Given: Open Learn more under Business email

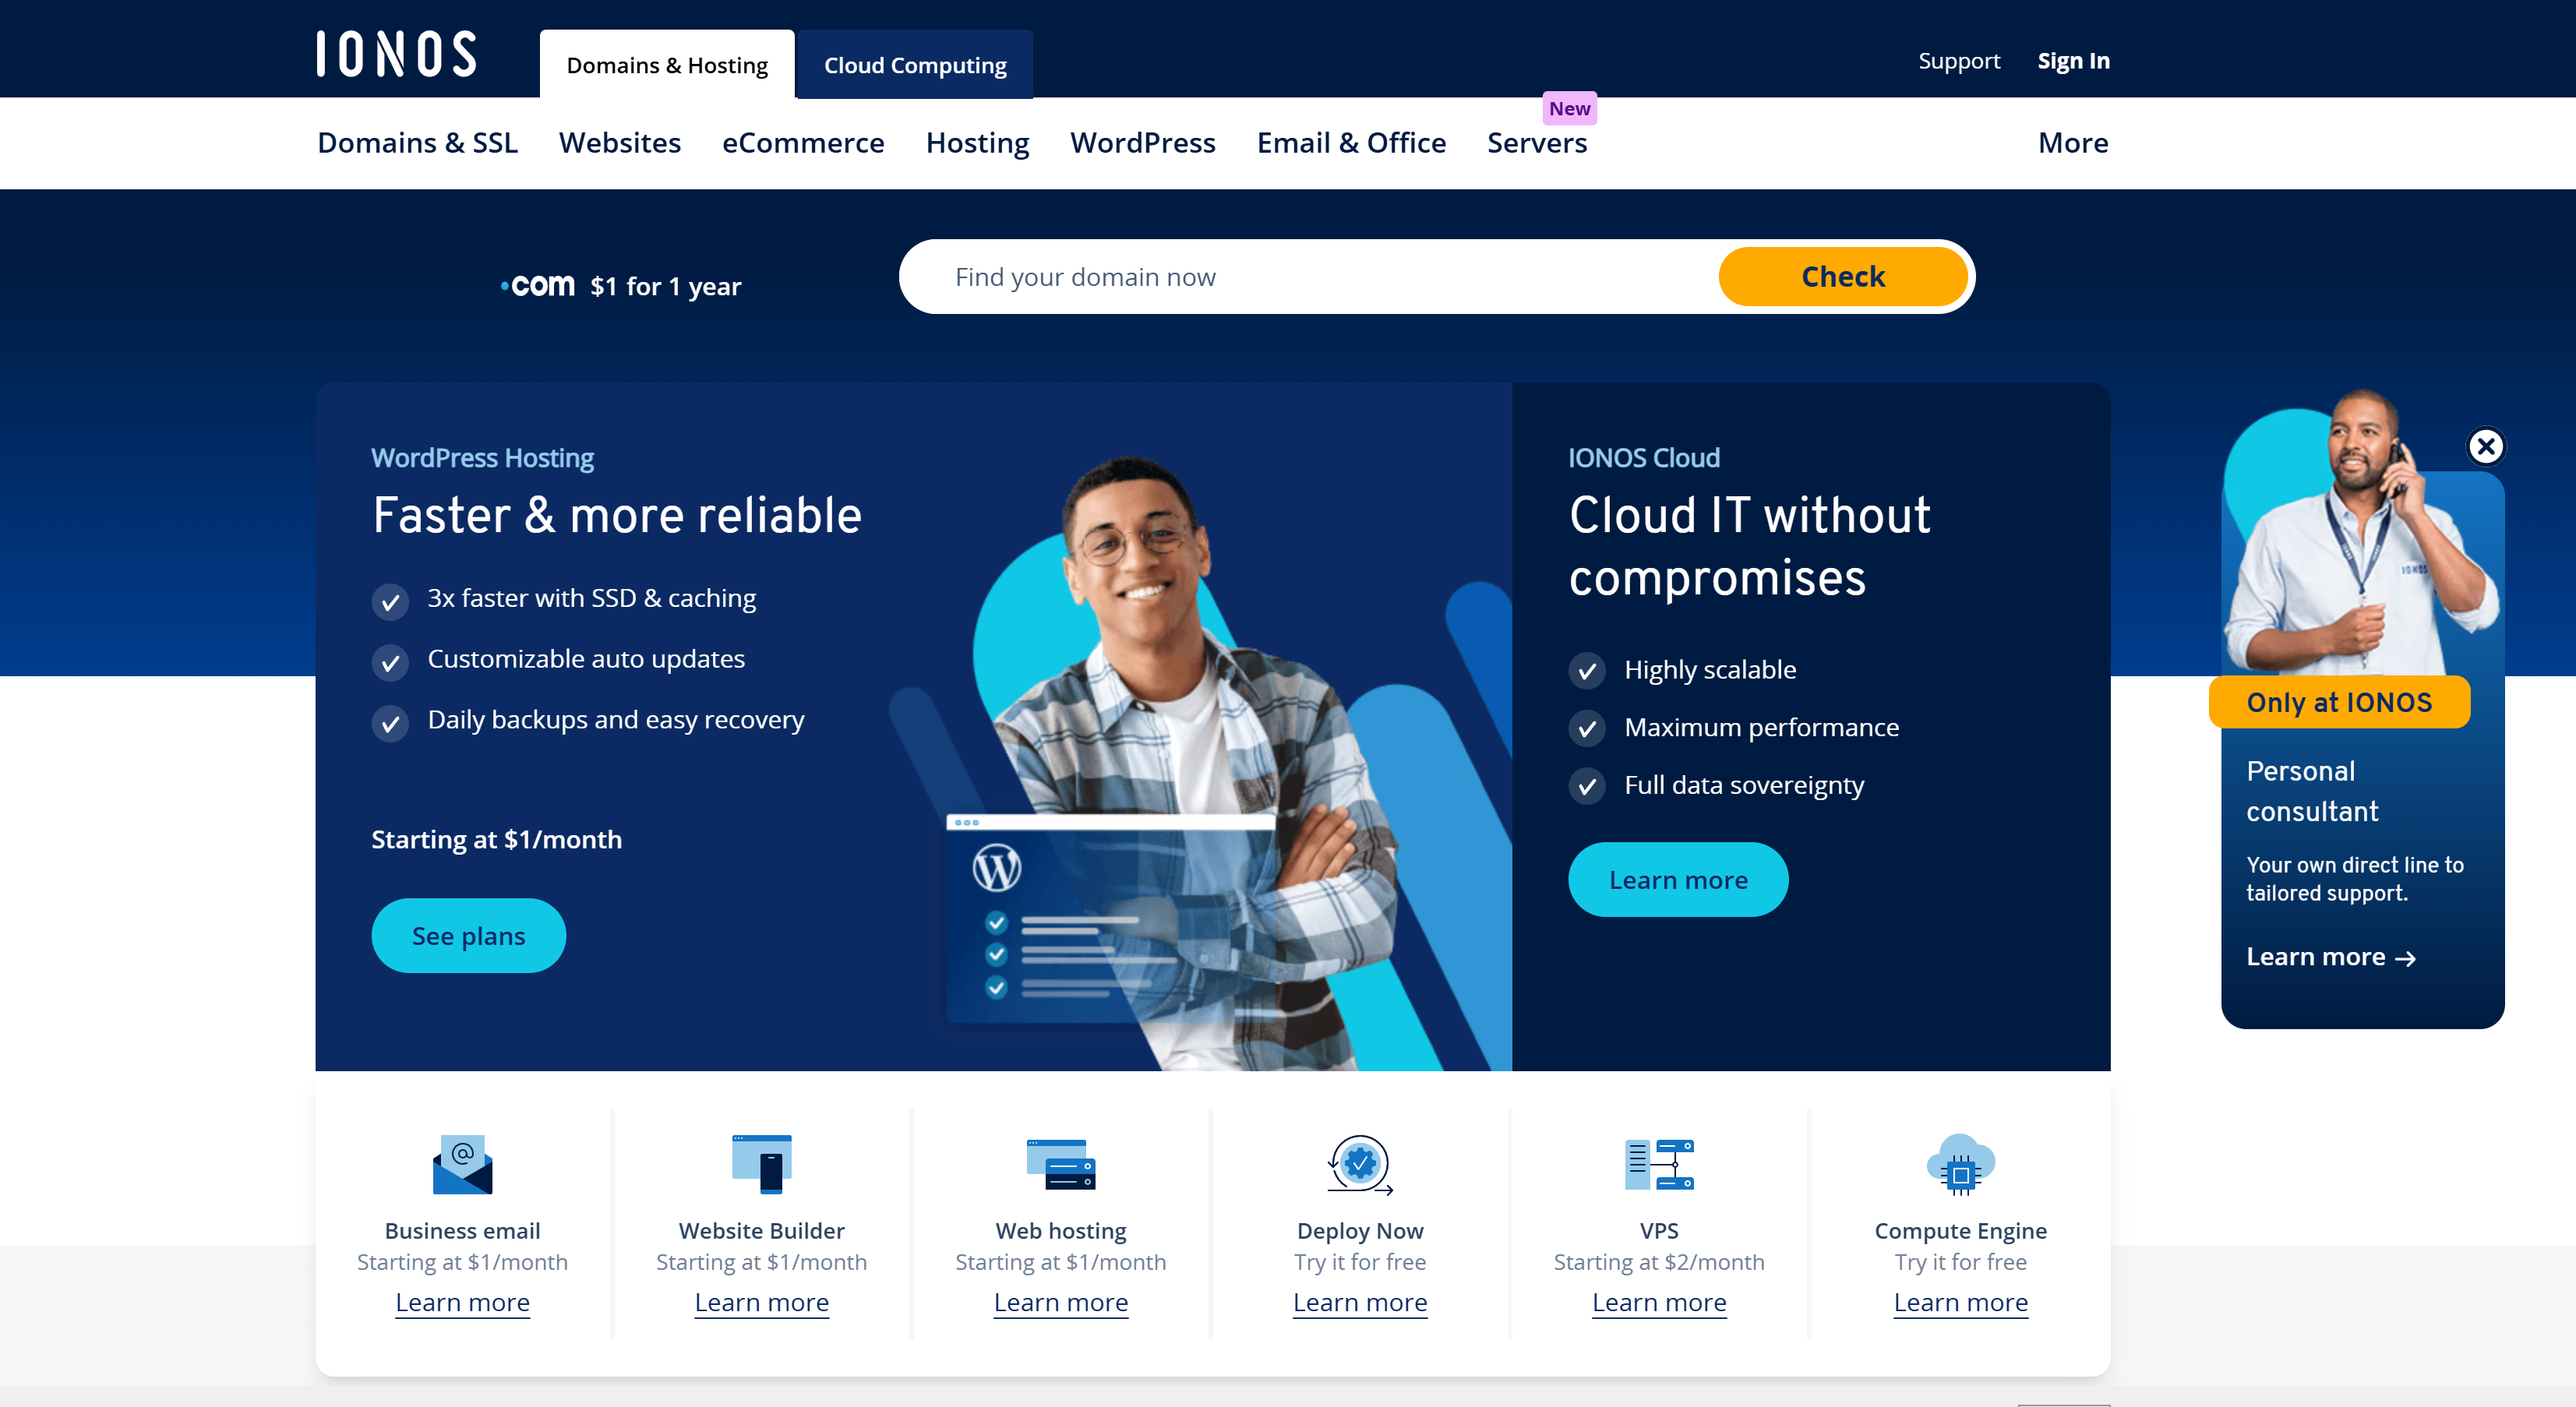Looking at the screenshot, I should (462, 1303).
